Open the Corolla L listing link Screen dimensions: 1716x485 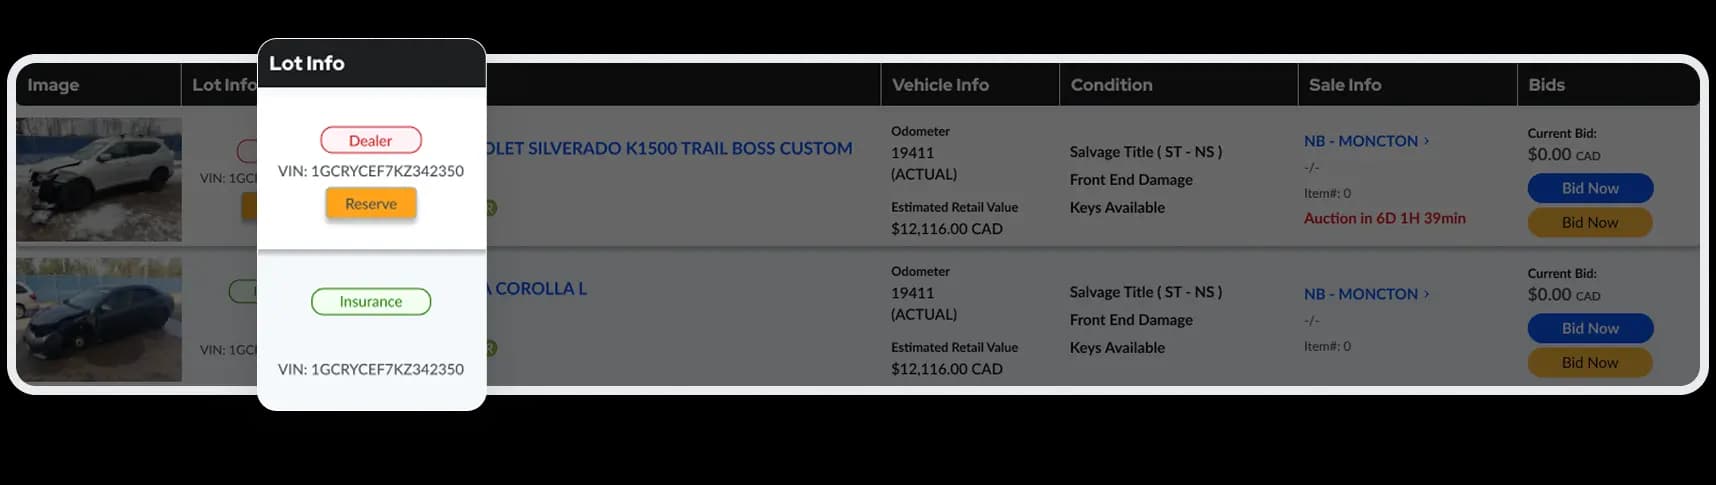pos(537,288)
